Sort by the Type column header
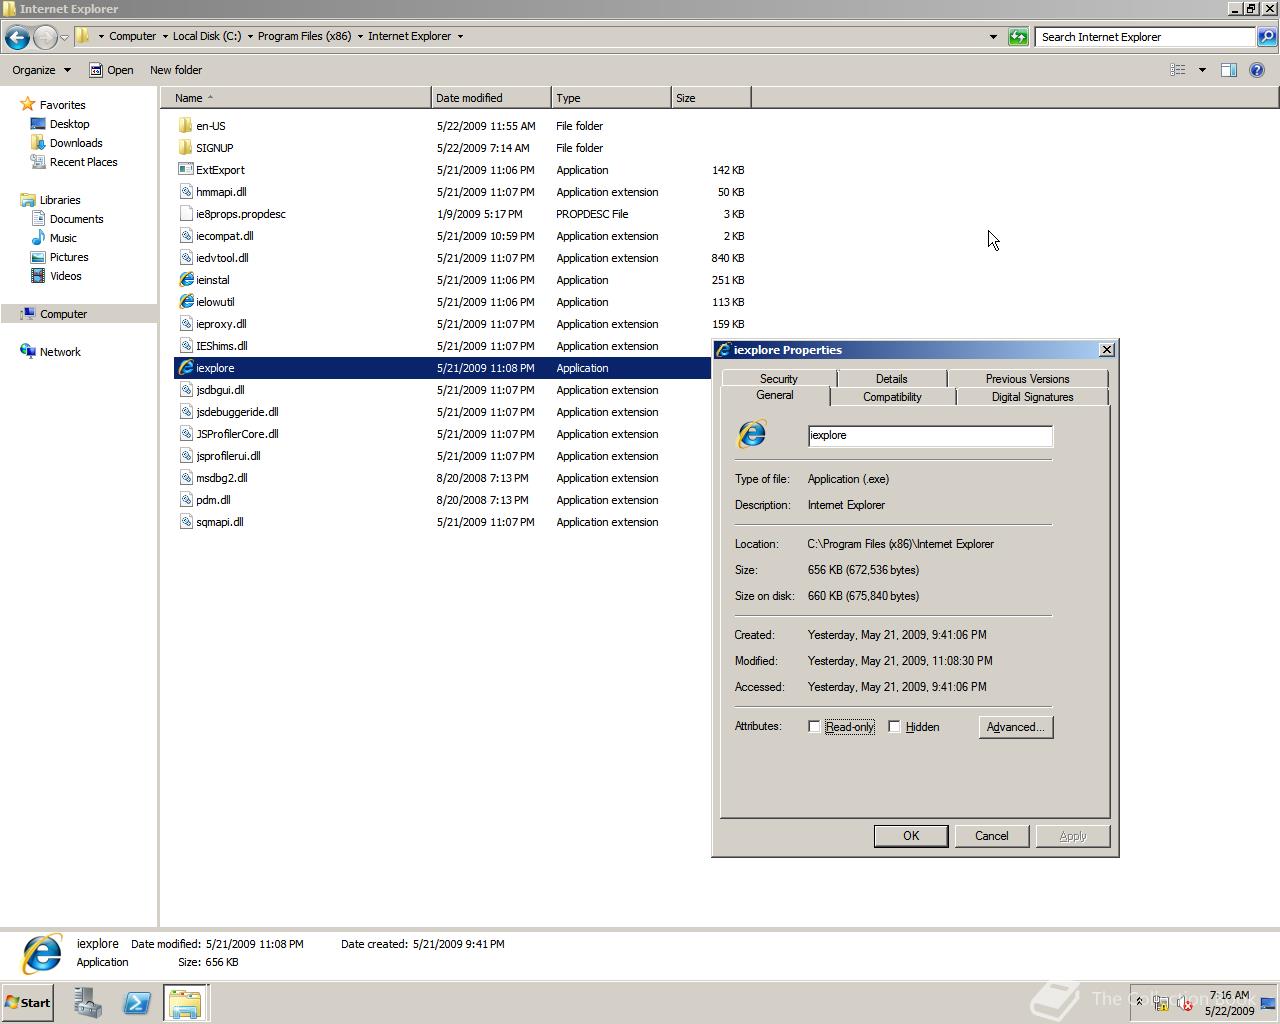The image size is (1280, 1024). coord(611,98)
